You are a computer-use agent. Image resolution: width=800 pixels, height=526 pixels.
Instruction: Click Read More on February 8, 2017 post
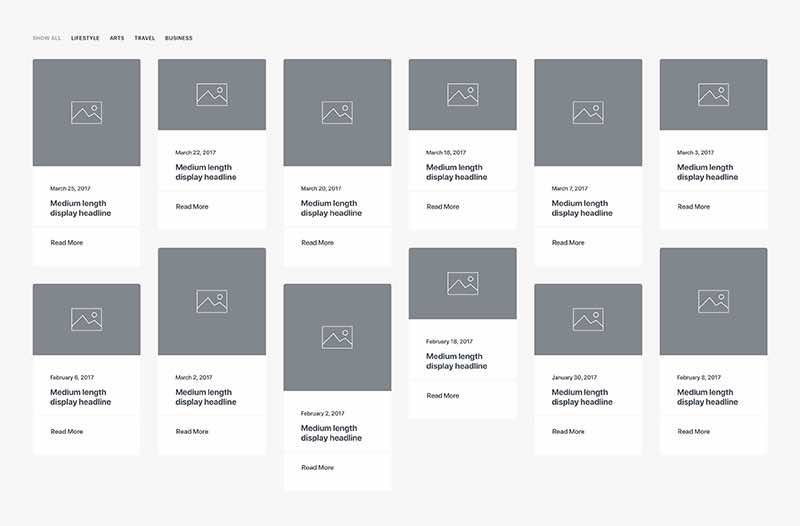[x=694, y=432]
